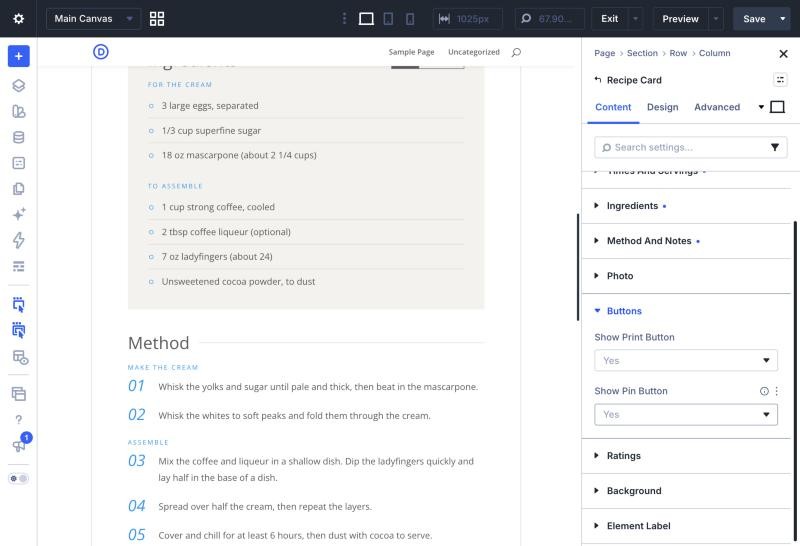Expand the Ratings settings group
Image resolution: width=800 pixels, height=546 pixels.
click(686, 456)
